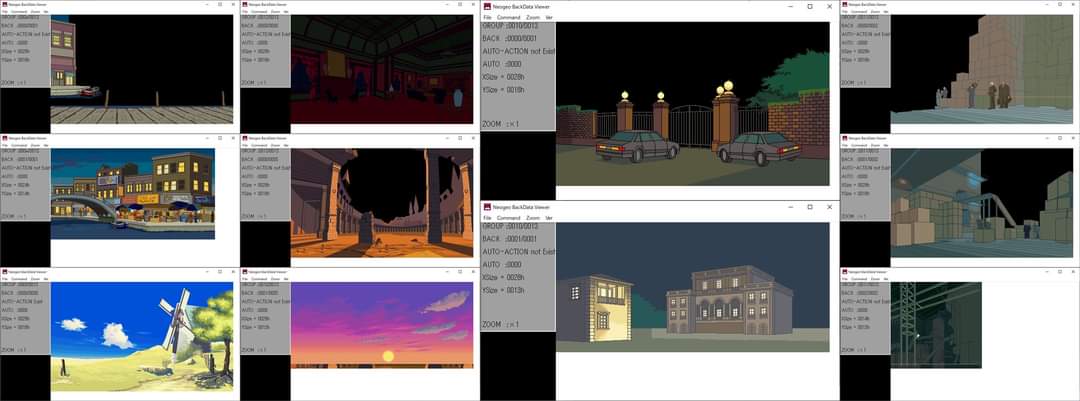The height and width of the screenshot is (401, 1080).
Task: Close the windmill window
Action: click(x=233, y=271)
